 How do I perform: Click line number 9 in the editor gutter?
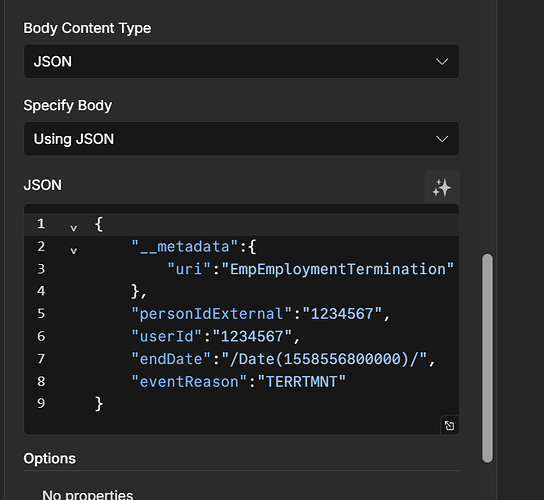[x=41, y=404]
